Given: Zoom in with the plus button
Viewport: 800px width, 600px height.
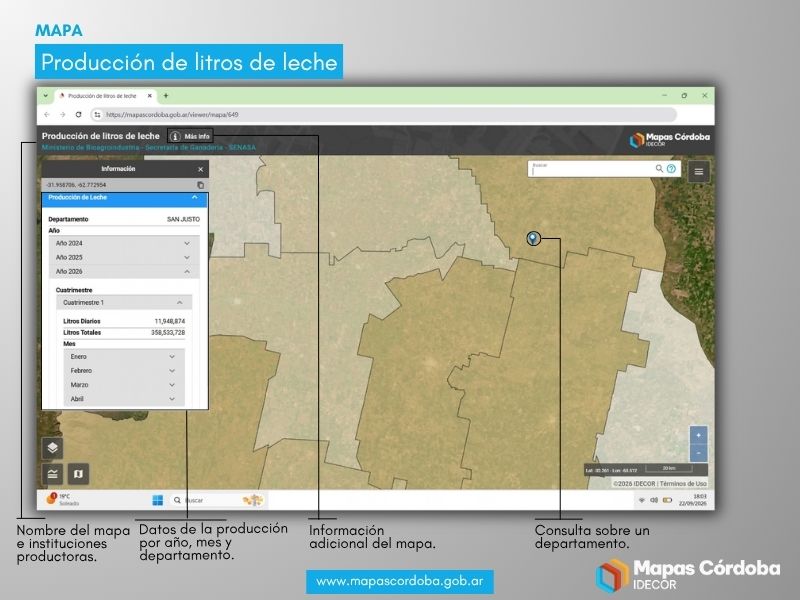Looking at the screenshot, I should 698,435.
